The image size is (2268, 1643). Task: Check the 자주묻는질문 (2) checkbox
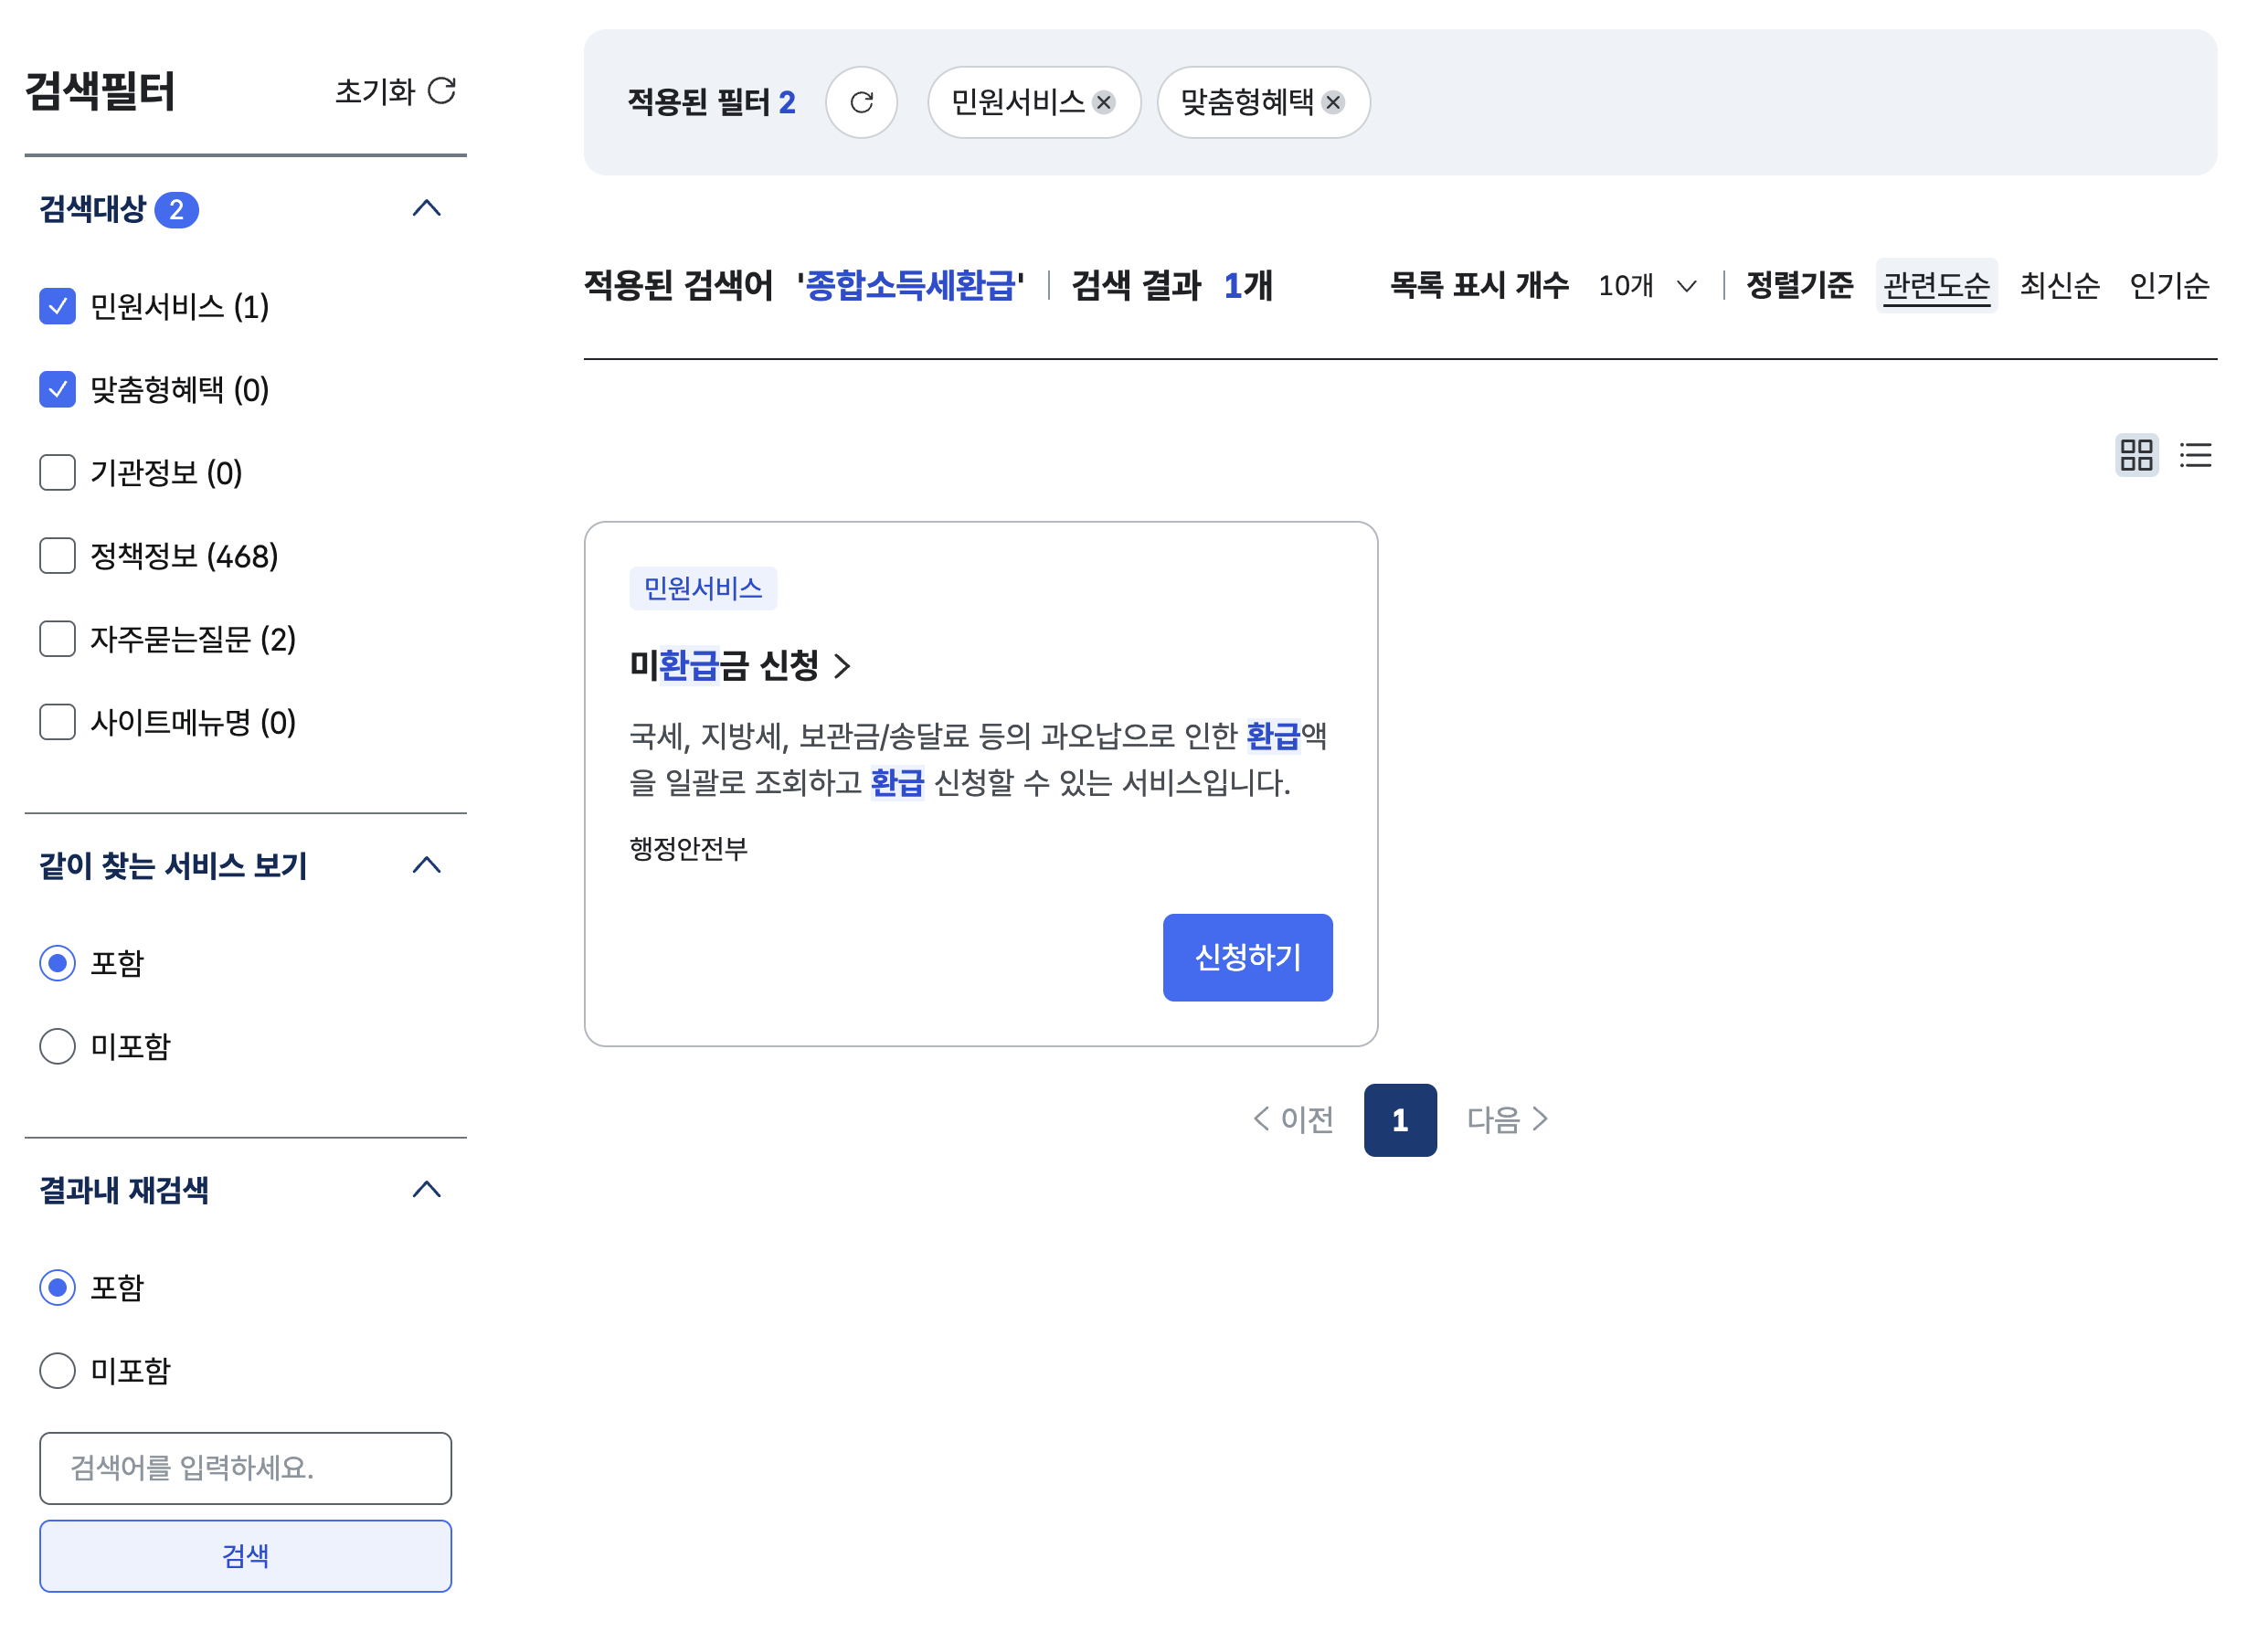pyautogui.click(x=58, y=639)
